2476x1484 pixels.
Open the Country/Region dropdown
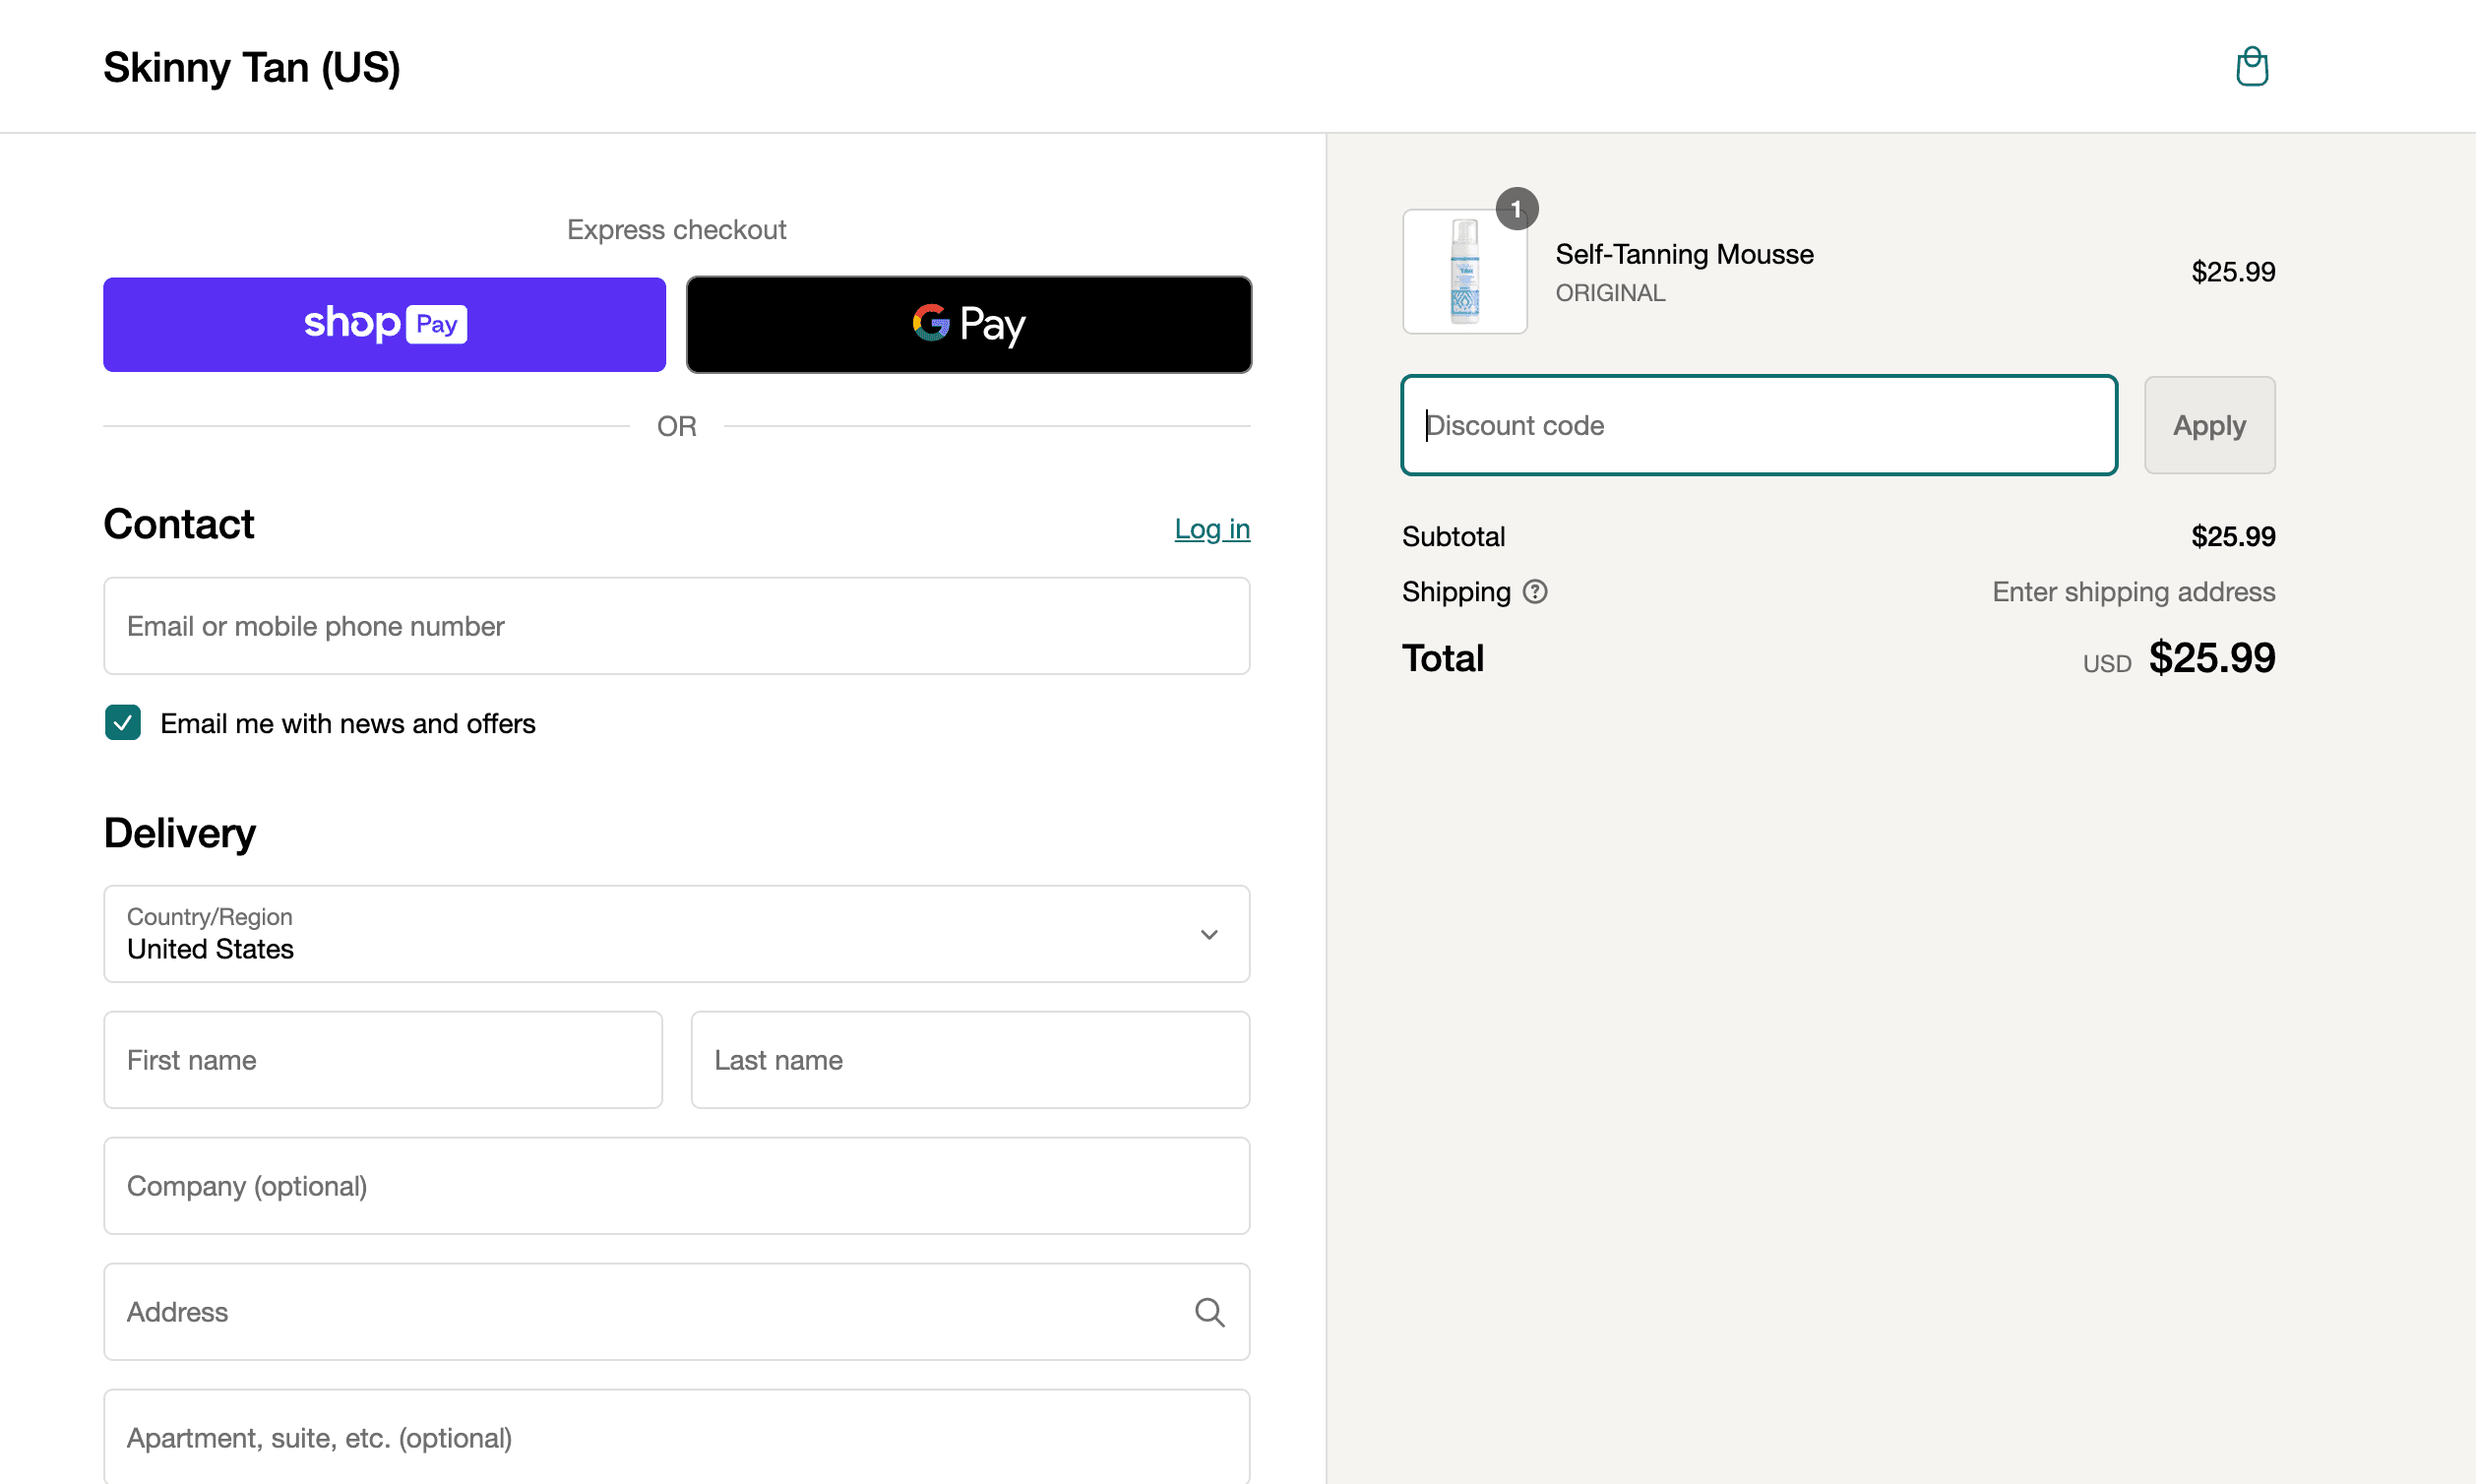[677, 934]
